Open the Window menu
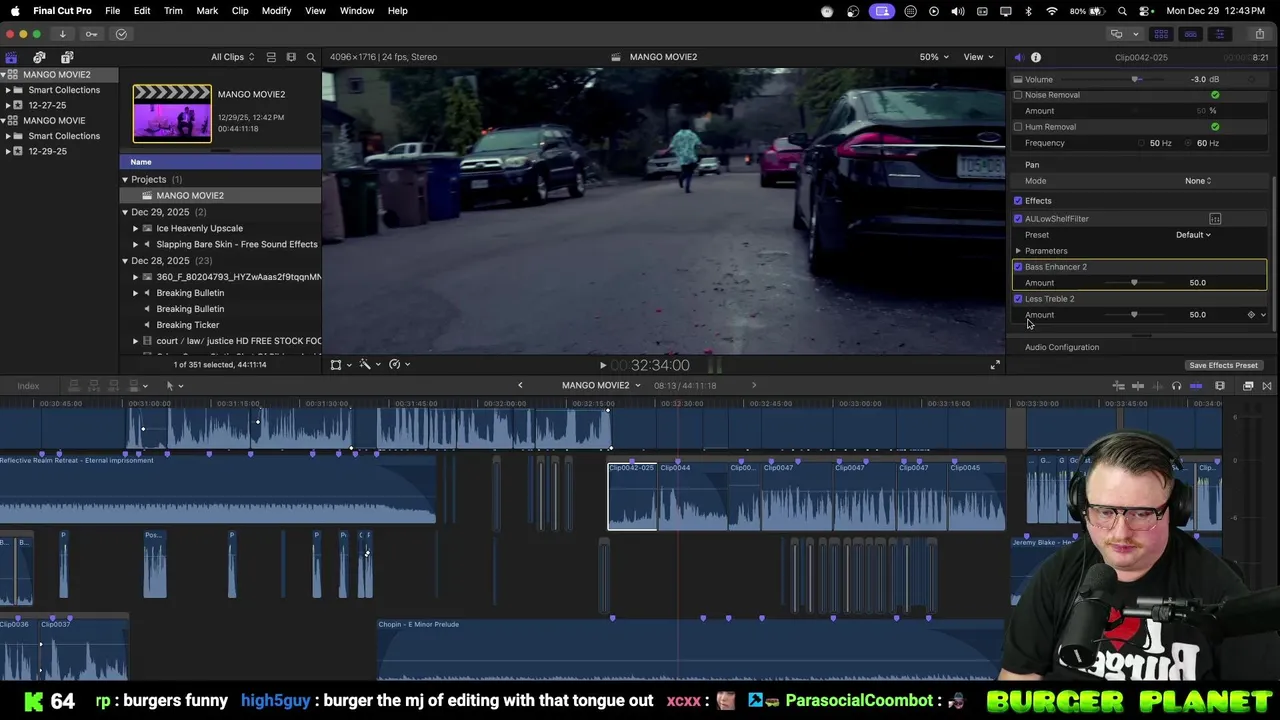 pos(357,11)
